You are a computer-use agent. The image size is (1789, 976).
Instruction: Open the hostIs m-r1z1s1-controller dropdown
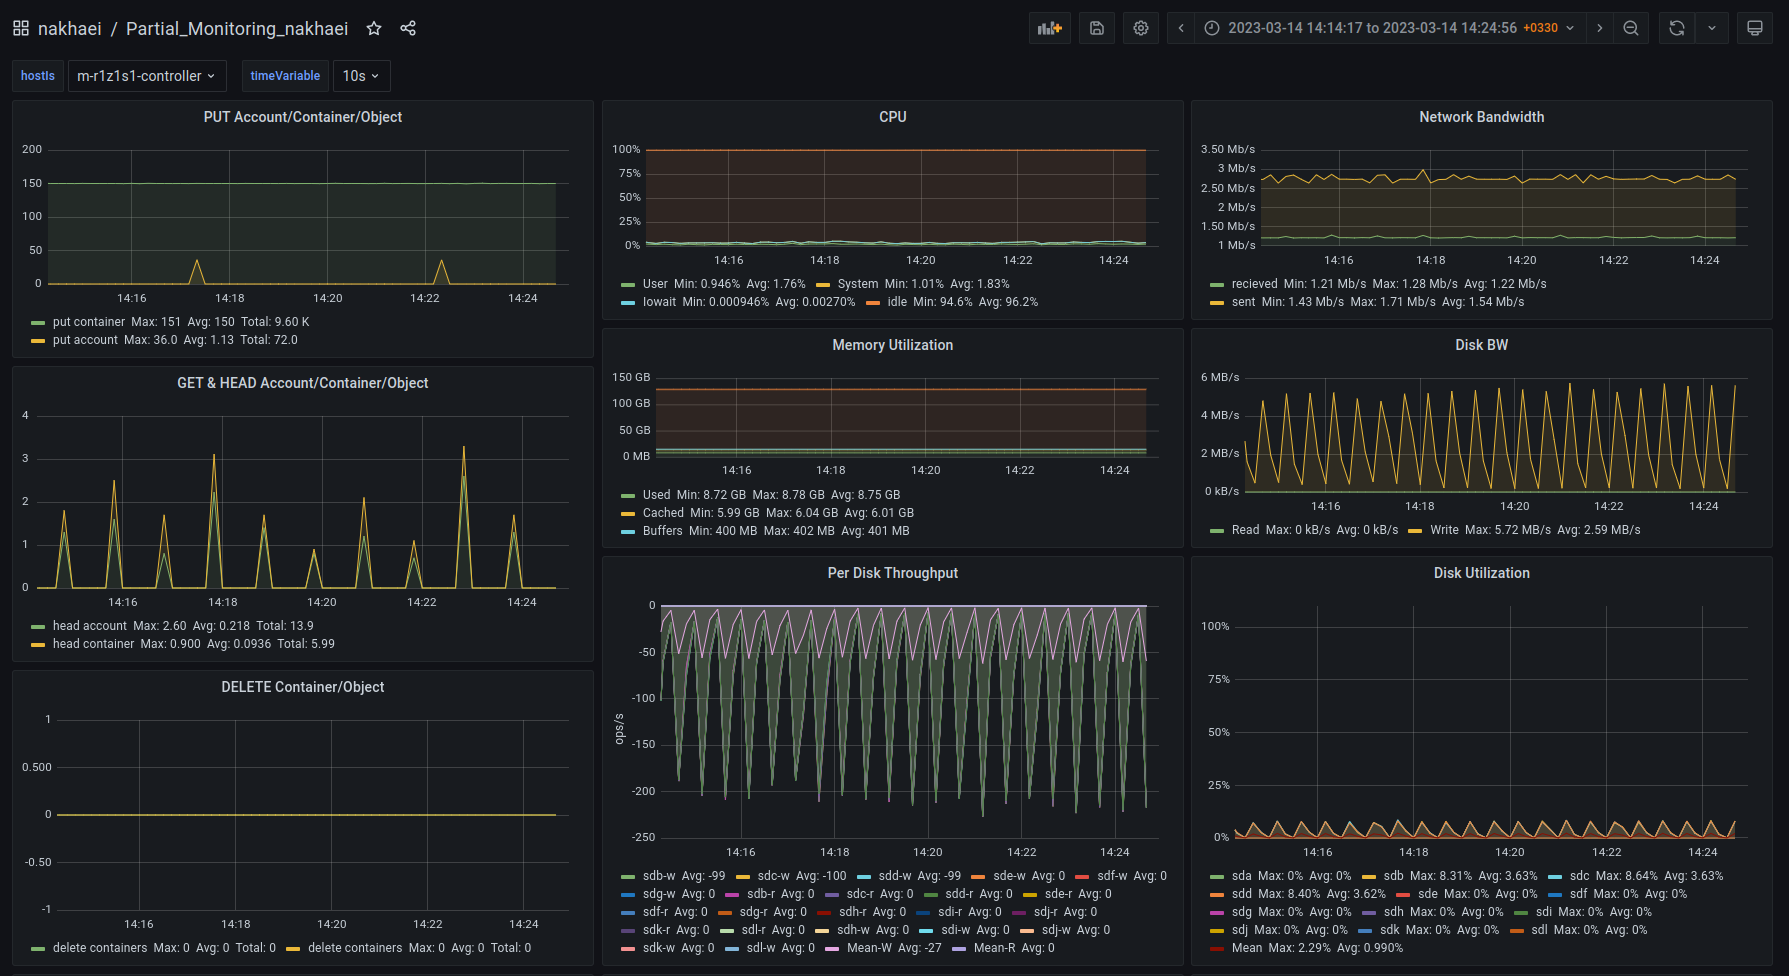146,76
